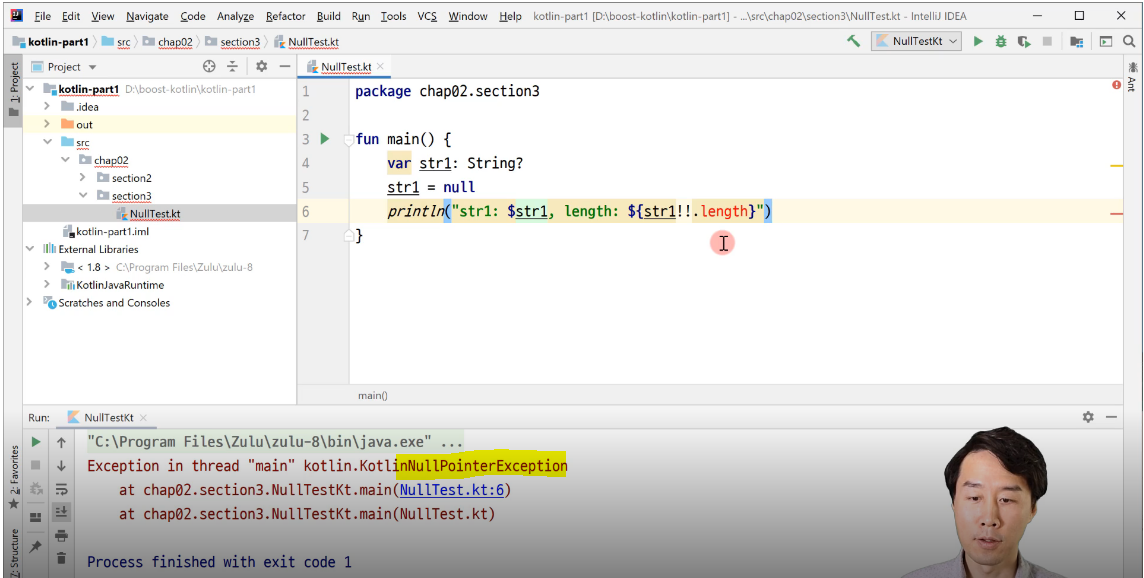Click main() in the editor breadcrumb

[373, 395]
